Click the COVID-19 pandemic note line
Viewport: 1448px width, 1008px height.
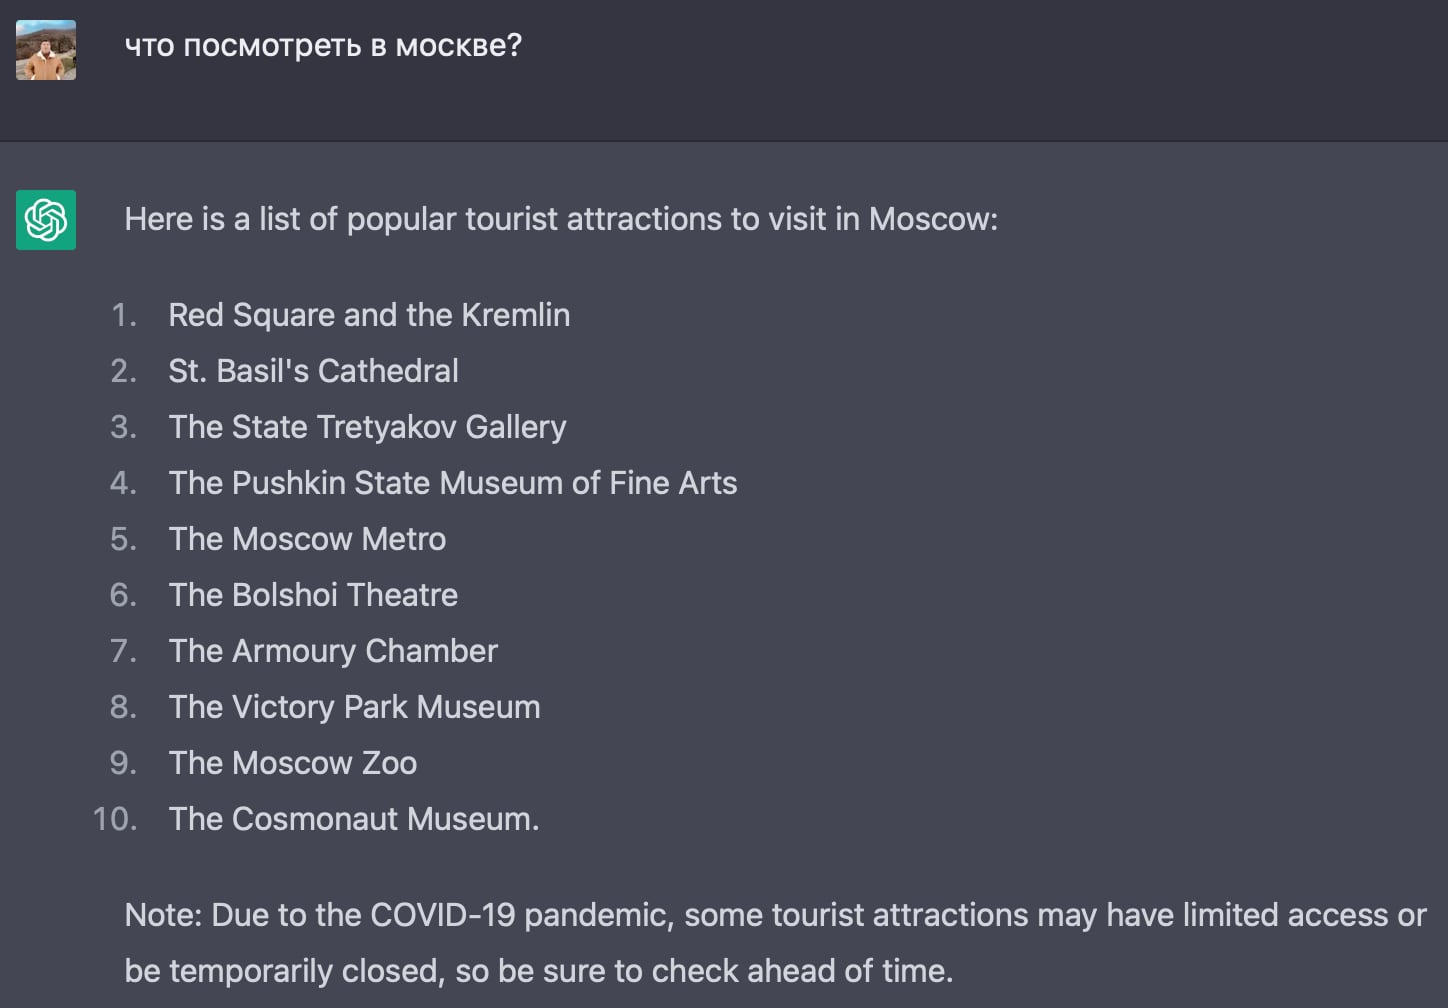(775, 915)
